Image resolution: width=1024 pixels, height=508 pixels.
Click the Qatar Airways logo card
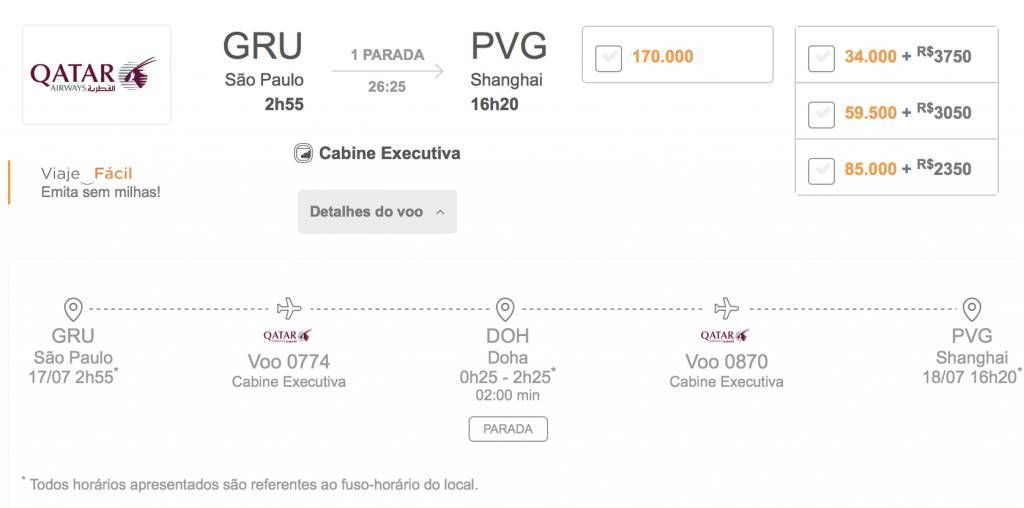(97, 74)
